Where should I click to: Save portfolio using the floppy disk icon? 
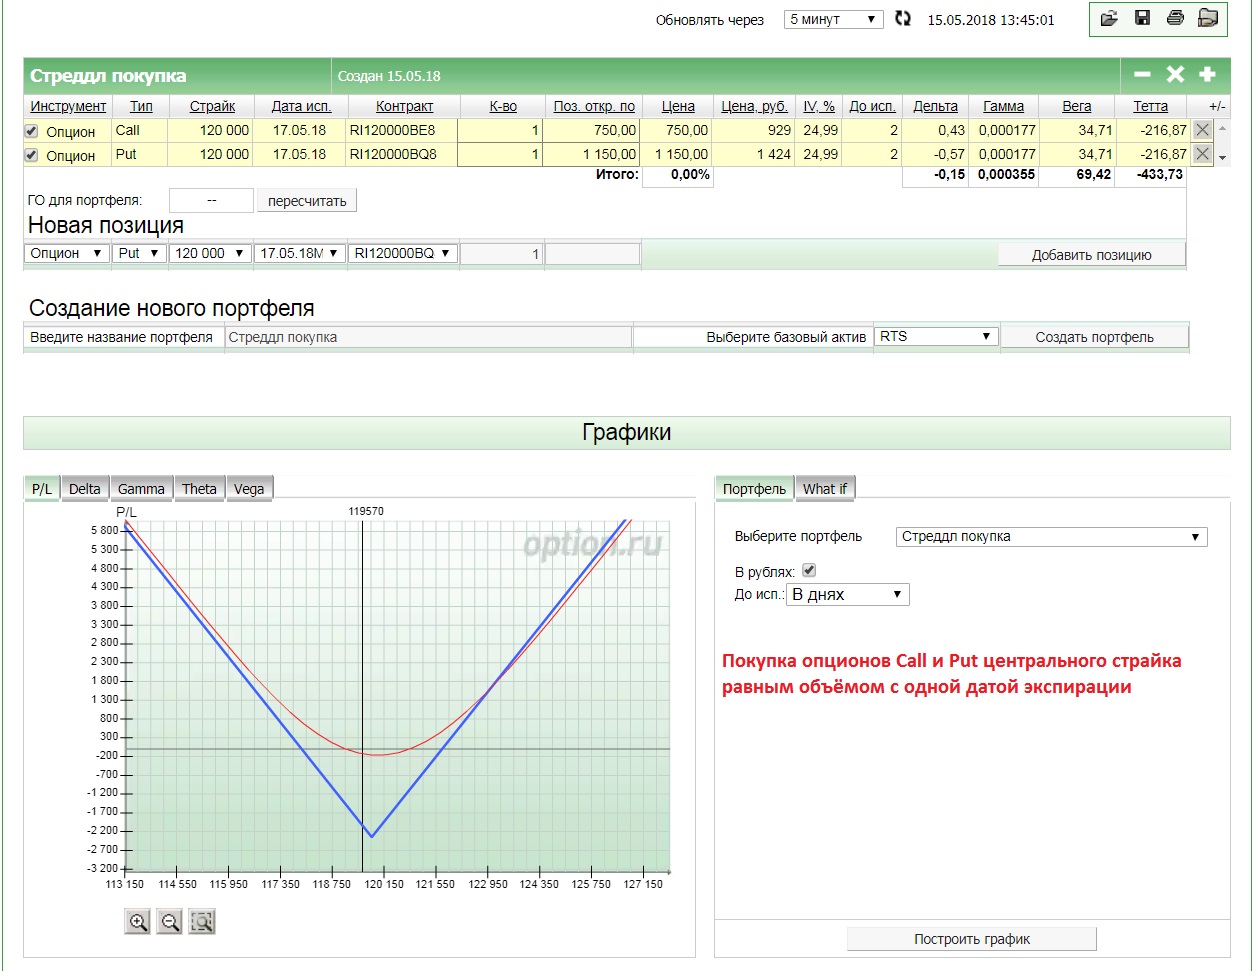[1141, 18]
